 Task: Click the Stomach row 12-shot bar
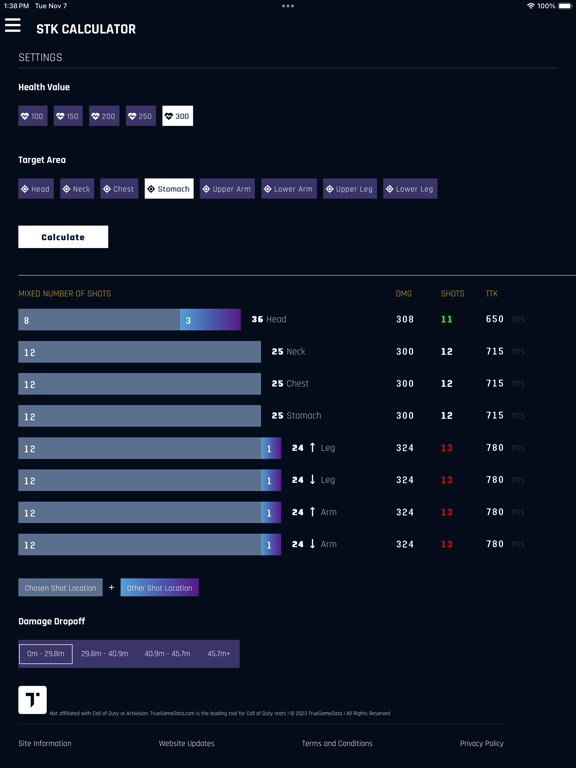pyautogui.click(x=140, y=416)
